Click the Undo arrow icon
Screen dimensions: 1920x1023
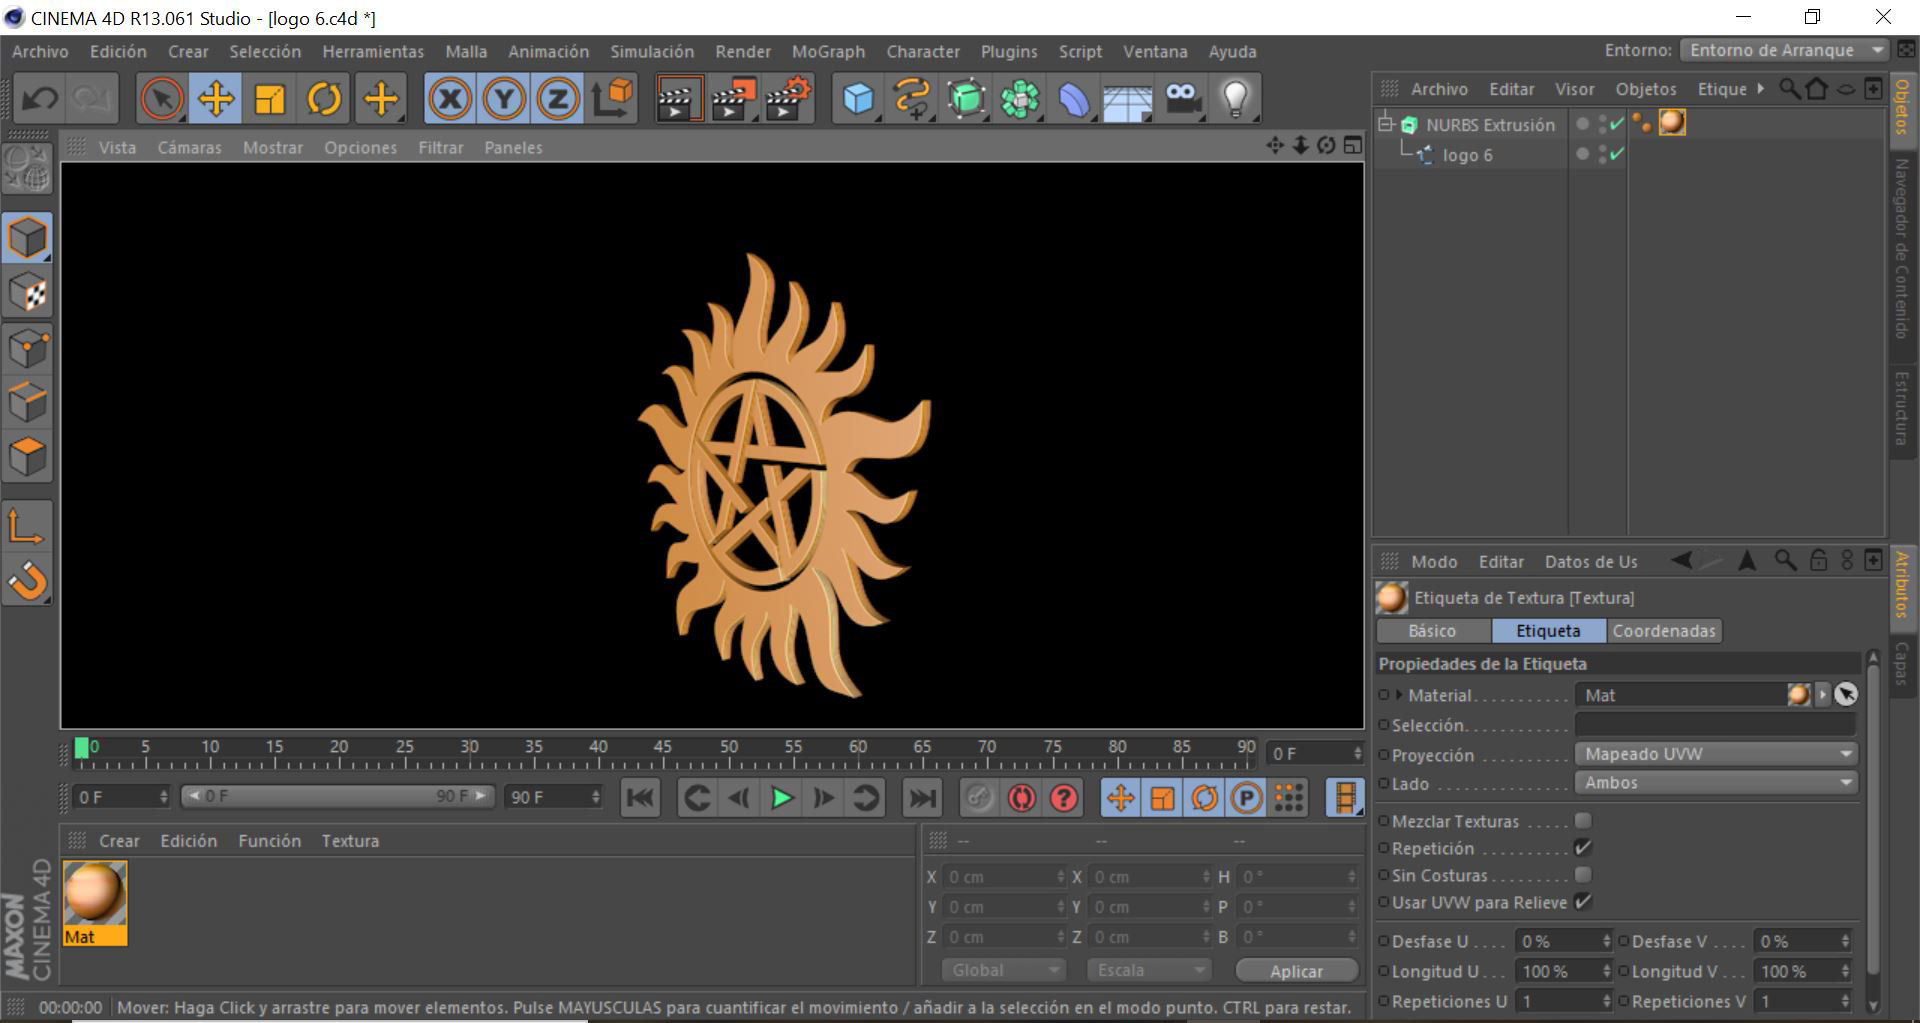tap(40, 98)
